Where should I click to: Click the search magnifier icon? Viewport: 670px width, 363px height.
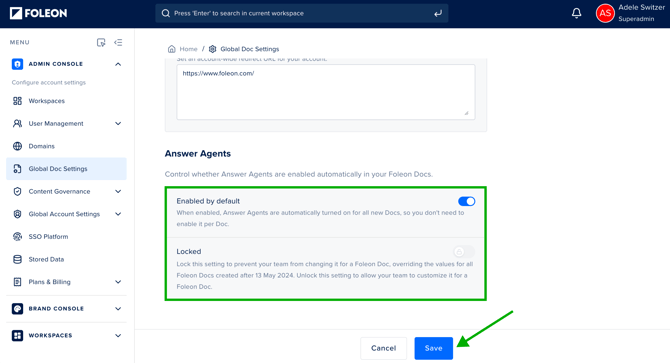[166, 13]
